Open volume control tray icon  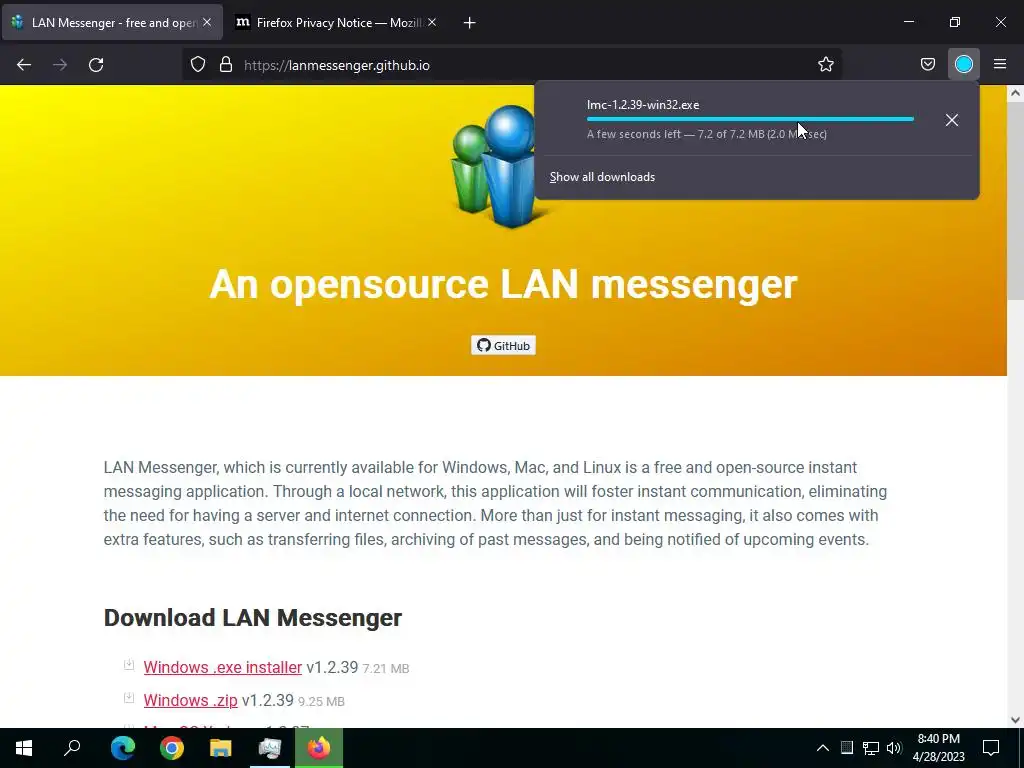click(x=894, y=748)
